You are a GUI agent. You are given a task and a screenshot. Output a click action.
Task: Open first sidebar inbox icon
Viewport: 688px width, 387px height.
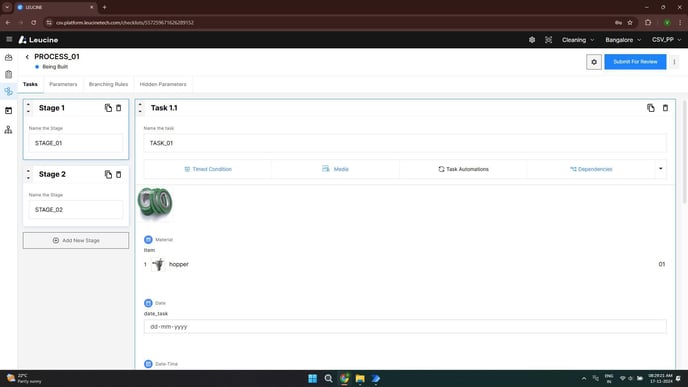pos(8,57)
